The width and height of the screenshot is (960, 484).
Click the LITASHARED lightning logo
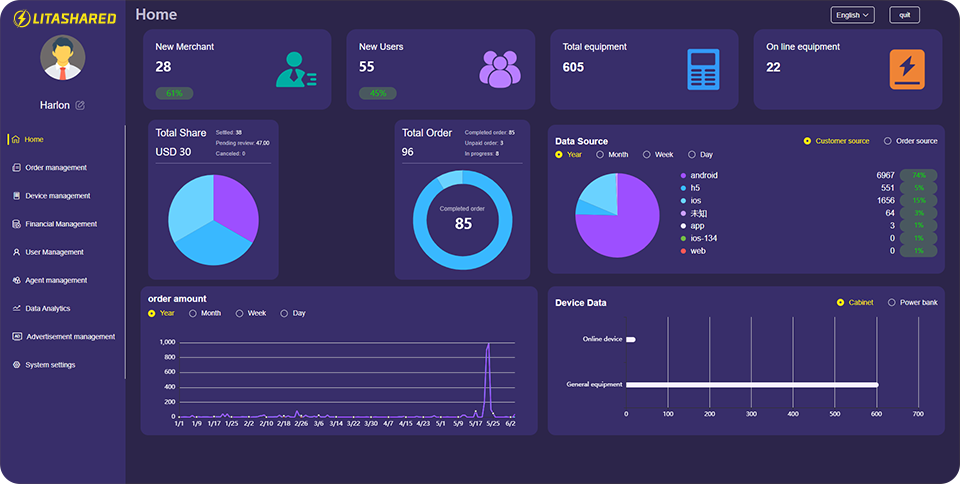19,18
